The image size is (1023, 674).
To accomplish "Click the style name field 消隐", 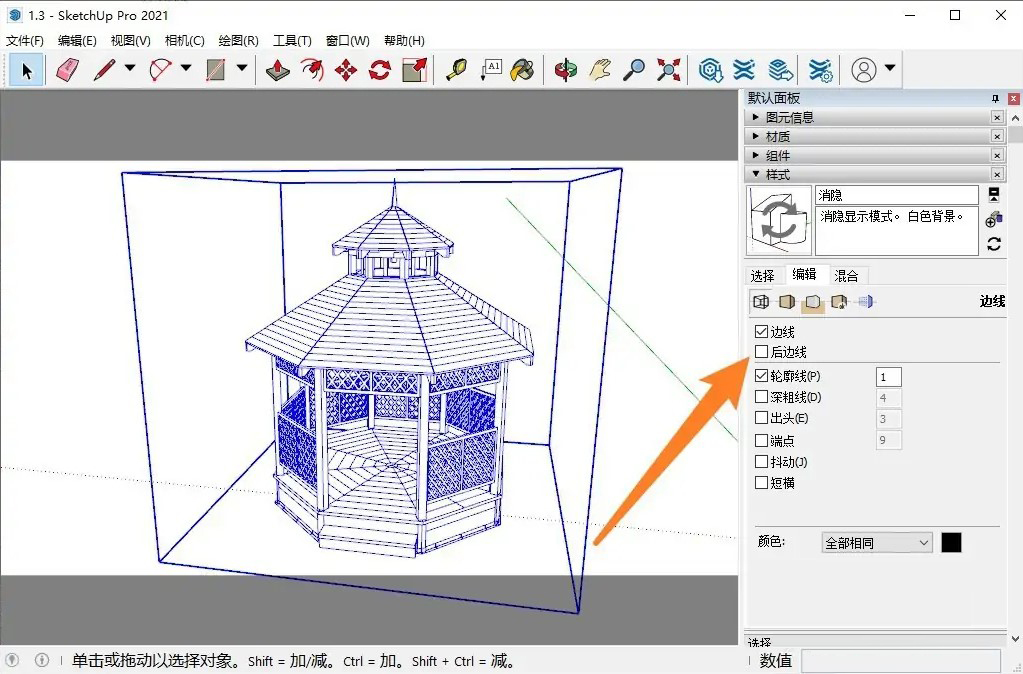I will [x=896, y=195].
